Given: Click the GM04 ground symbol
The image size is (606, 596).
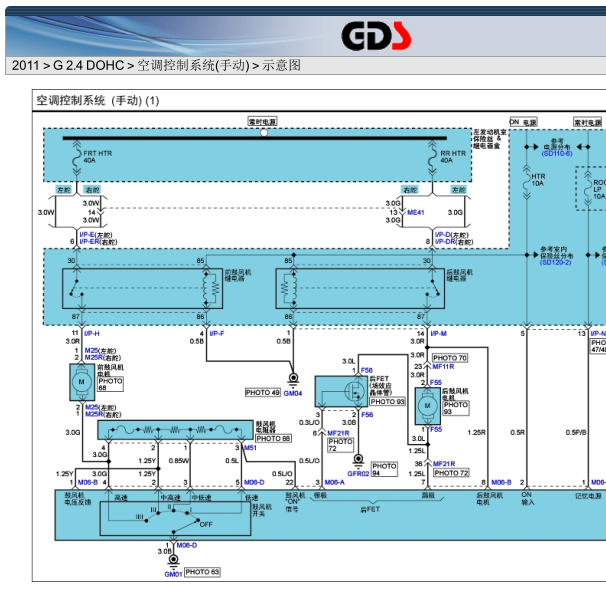Looking at the screenshot, I should tap(293, 379).
